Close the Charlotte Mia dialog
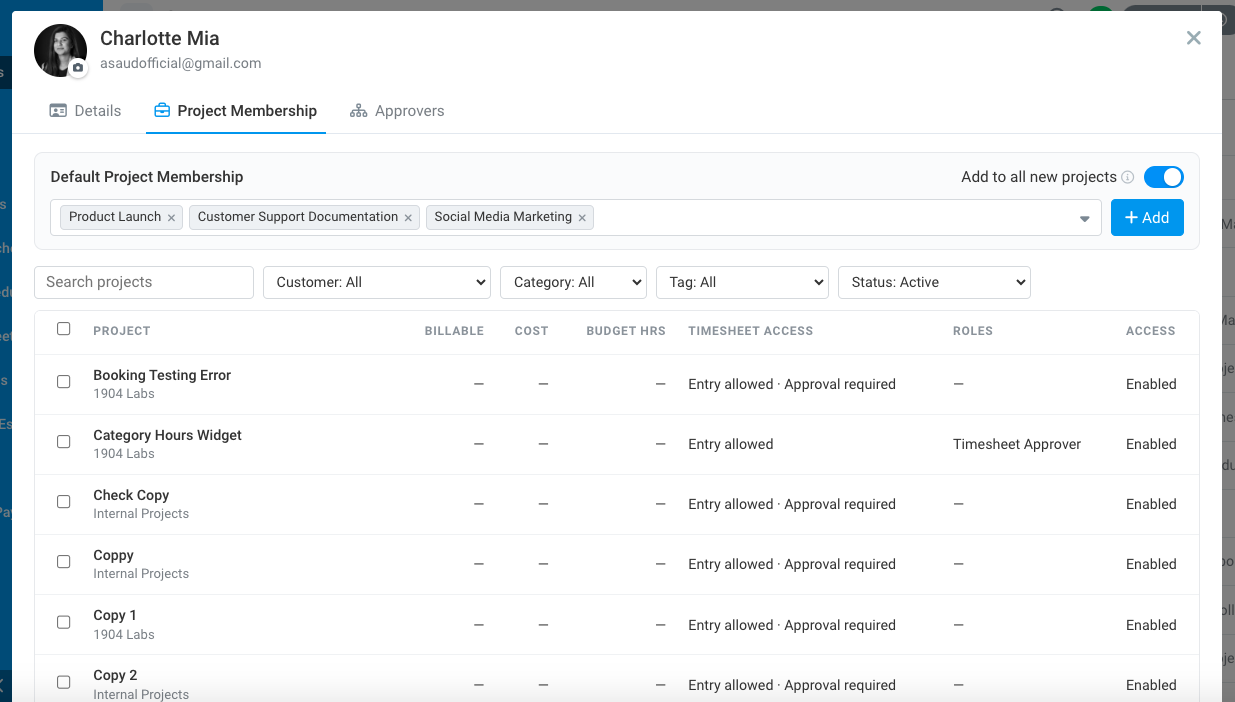Viewport: 1235px width, 702px height. point(1193,38)
